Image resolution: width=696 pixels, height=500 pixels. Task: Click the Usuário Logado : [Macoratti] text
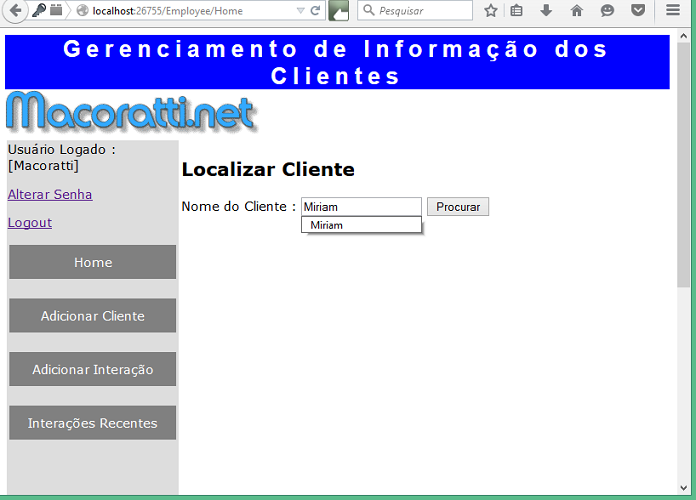pyautogui.click(x=62, y=158)
